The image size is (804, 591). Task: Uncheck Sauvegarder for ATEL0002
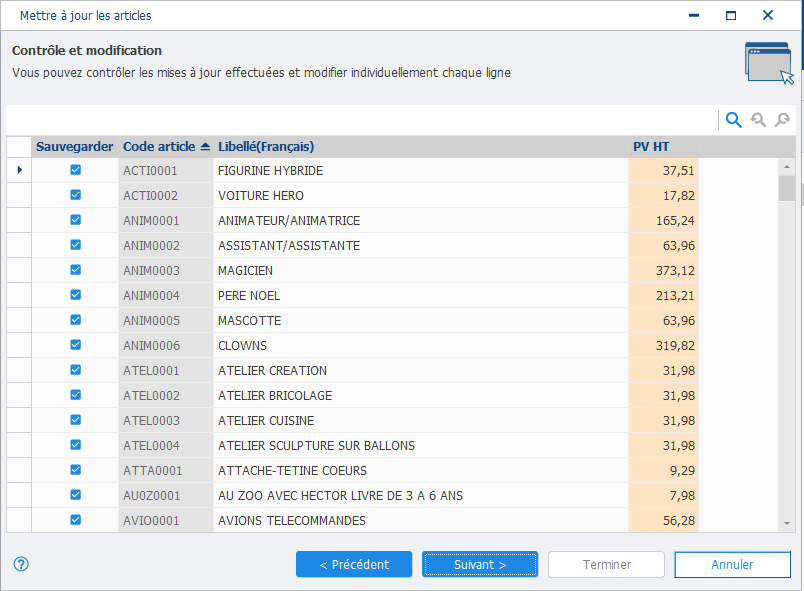(x=75, y=395)
